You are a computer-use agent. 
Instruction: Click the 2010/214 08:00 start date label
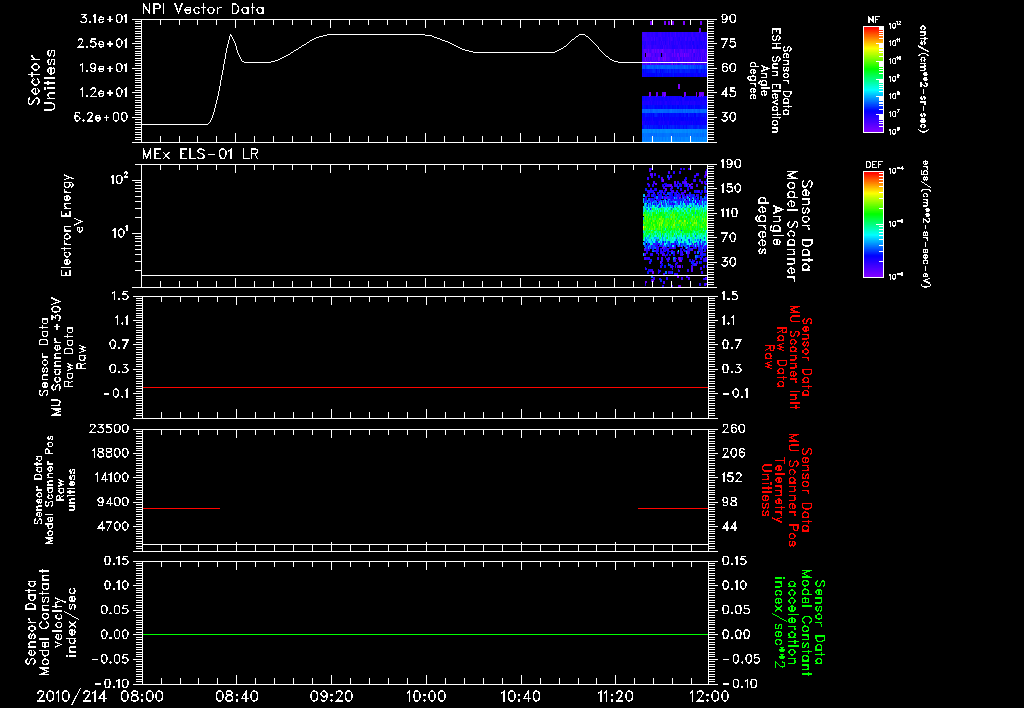click(99, 696)
